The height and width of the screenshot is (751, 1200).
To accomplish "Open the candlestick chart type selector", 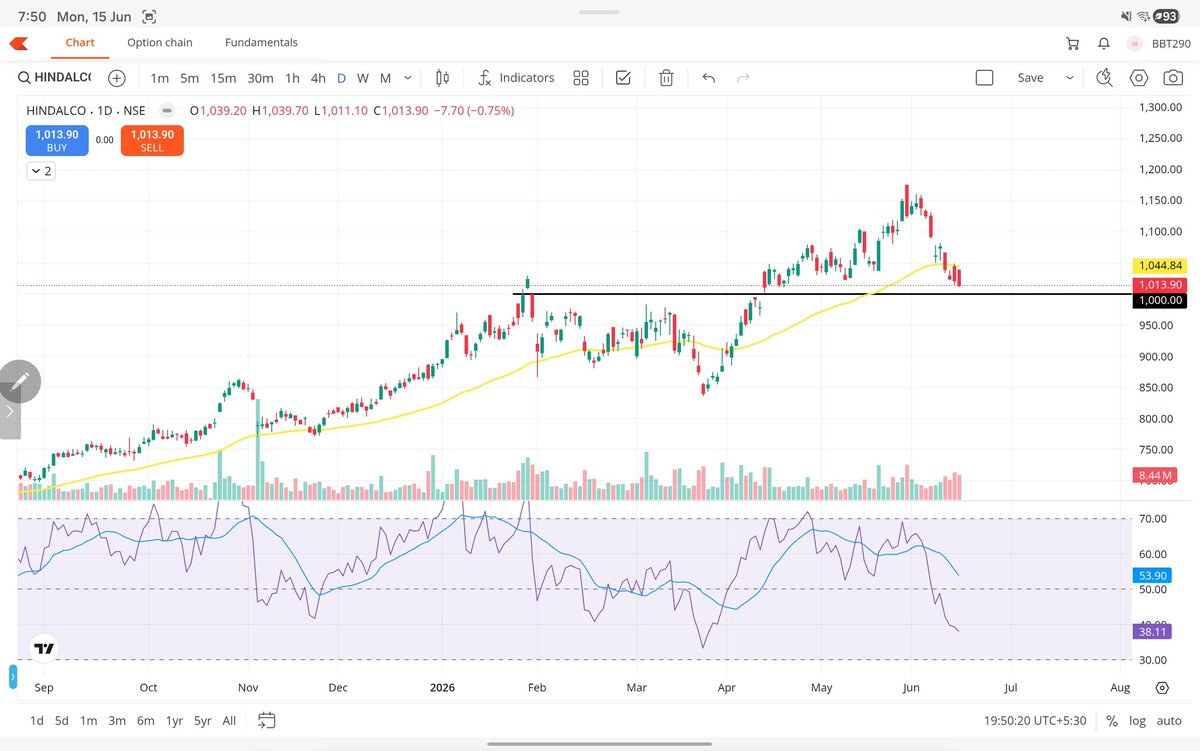I will tap(443, 78).
